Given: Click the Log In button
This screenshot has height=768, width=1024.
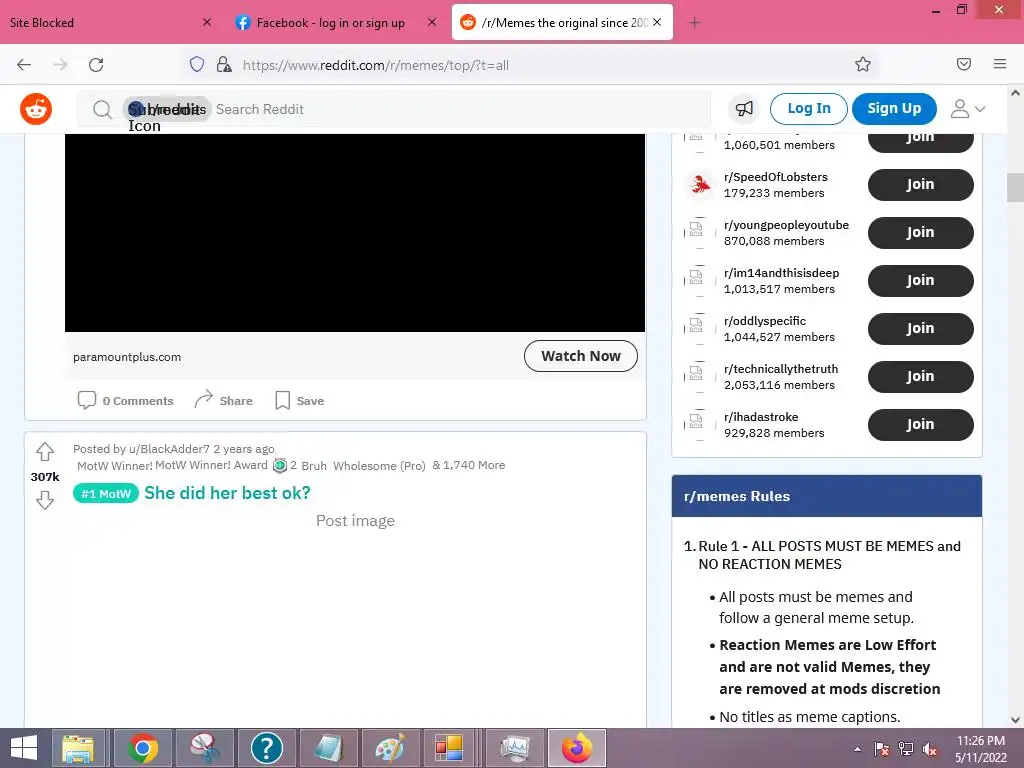Looking at the screenshot, I should pyautogui.click(x=808, y=108).
